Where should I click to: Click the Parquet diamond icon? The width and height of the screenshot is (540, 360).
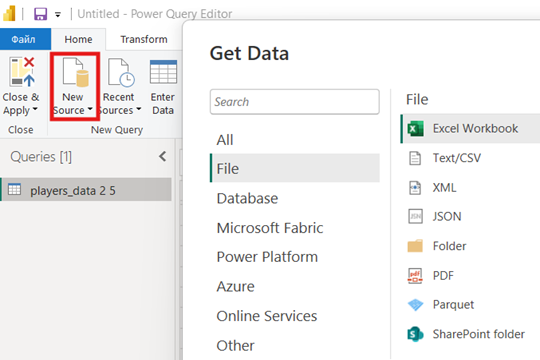pyautogui.click(x=415, y=305)
